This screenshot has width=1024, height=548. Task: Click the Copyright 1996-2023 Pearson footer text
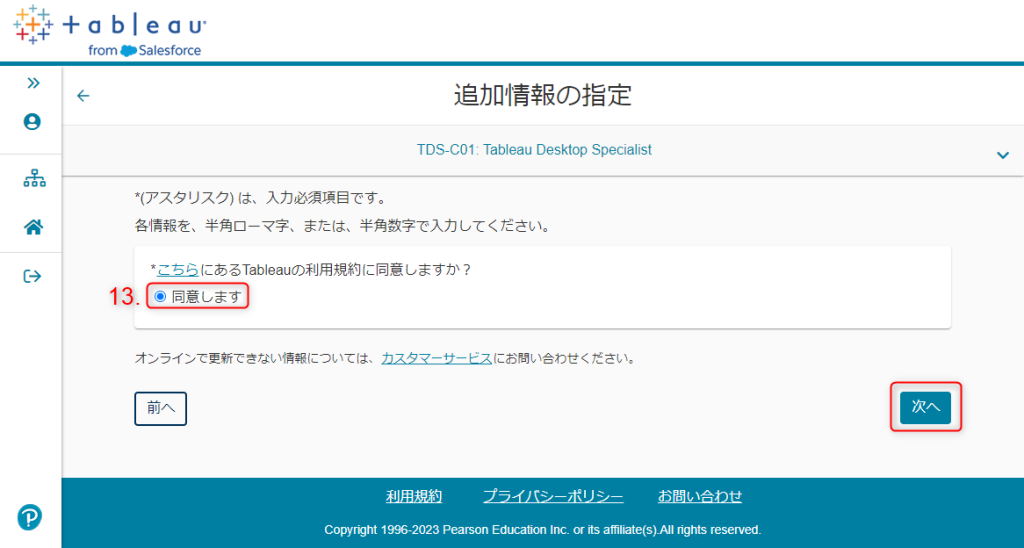coord(543,530)
